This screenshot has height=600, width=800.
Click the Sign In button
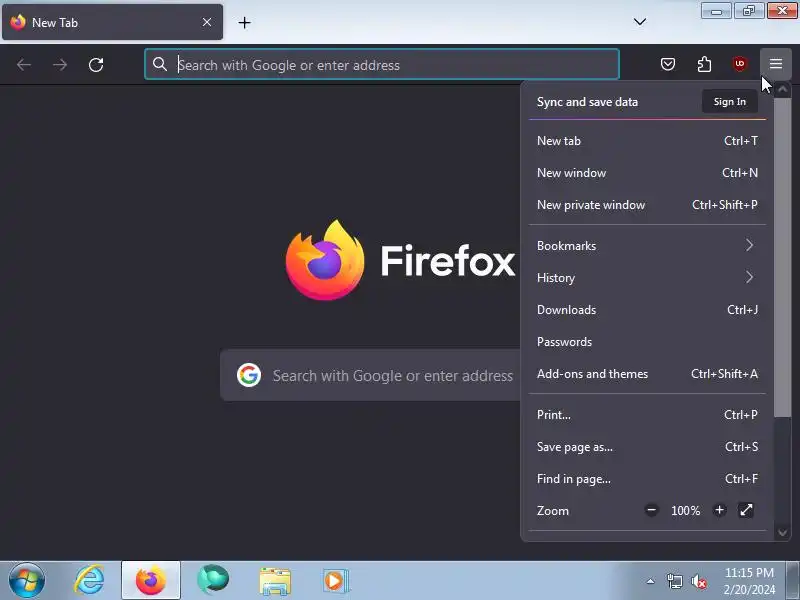pyautogui.click(x=730, y=102)
